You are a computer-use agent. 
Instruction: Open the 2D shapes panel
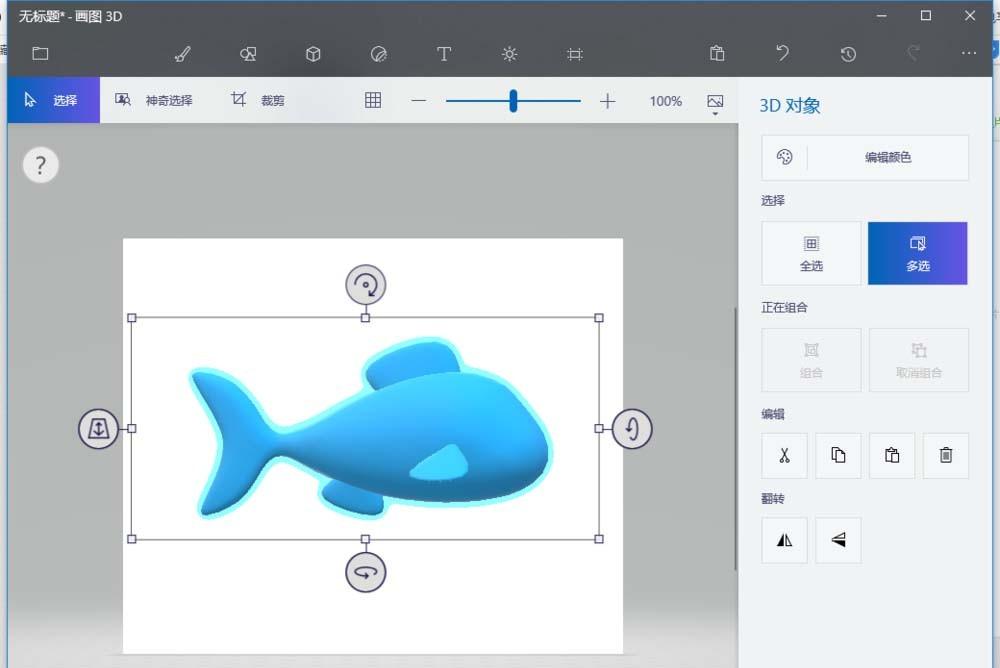coord(247,54)
